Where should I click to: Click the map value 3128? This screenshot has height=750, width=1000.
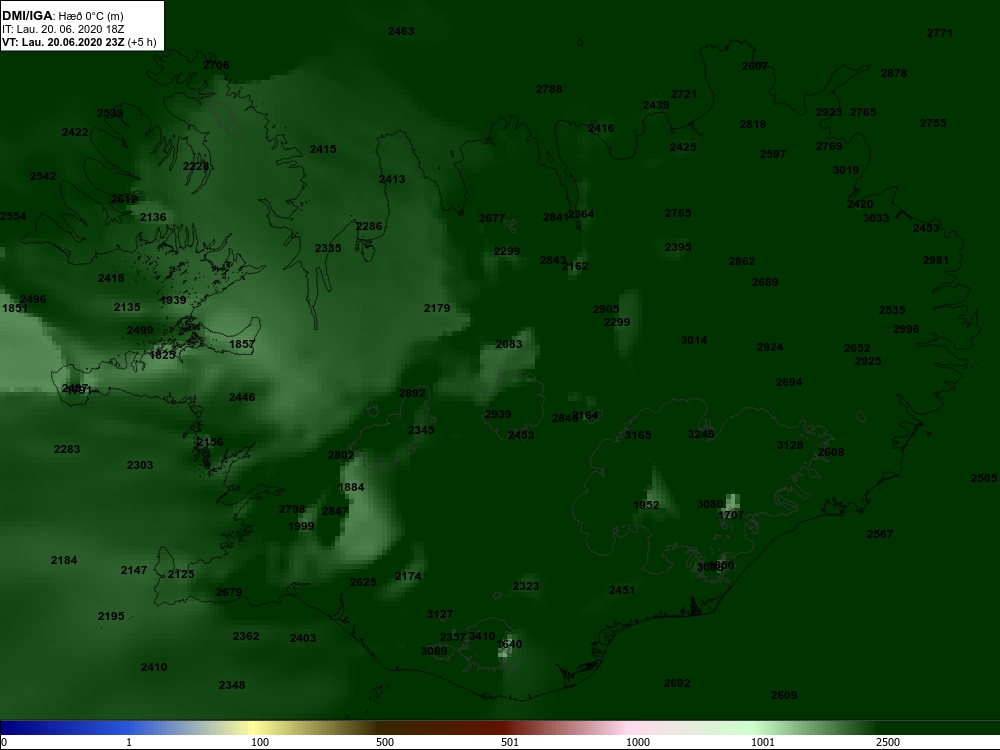point(790,445)
